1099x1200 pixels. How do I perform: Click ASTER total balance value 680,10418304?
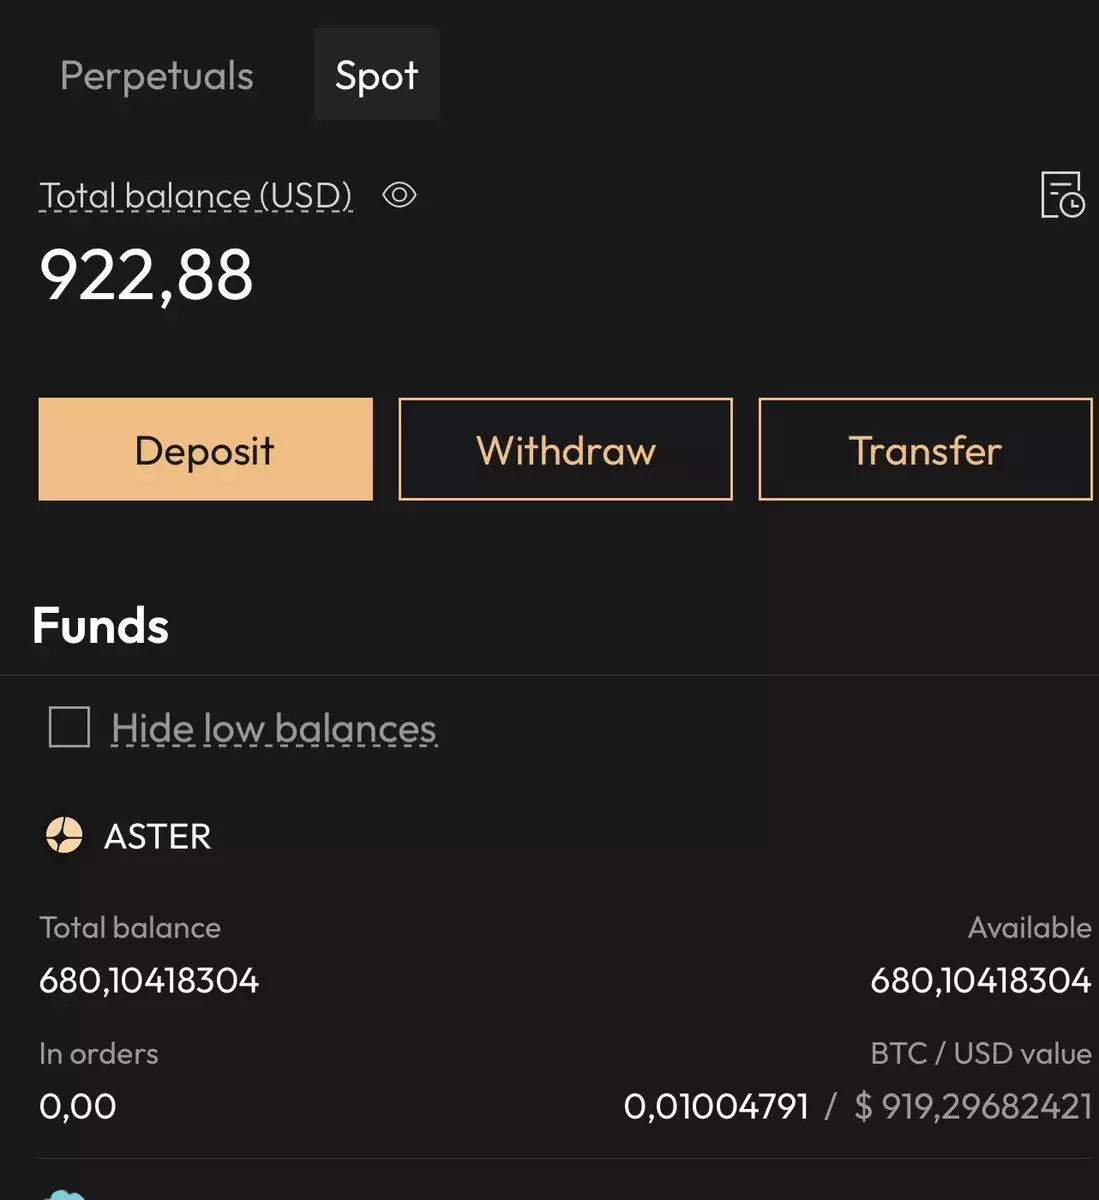click(149, 980)
